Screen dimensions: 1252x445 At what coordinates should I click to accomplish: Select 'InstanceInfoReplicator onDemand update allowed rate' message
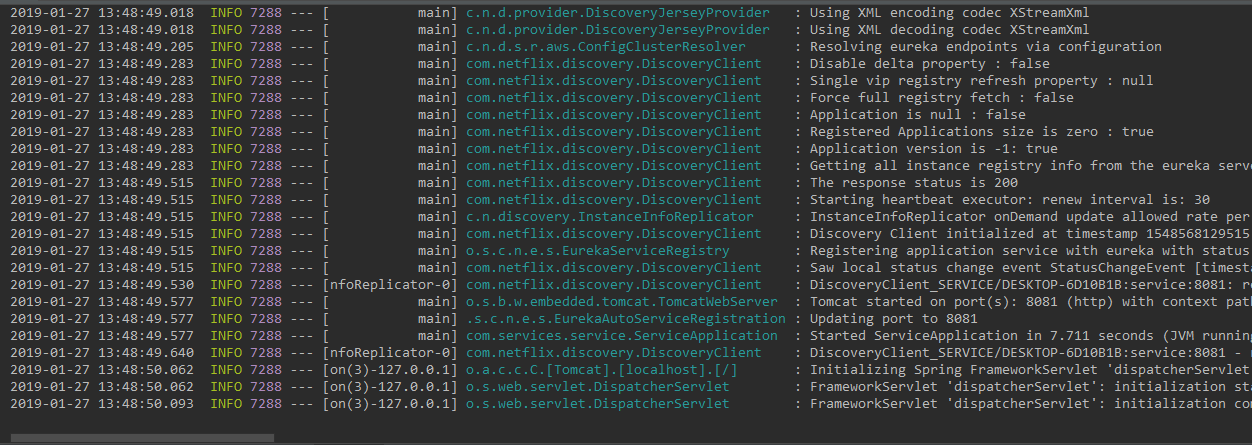[1030, 217]
